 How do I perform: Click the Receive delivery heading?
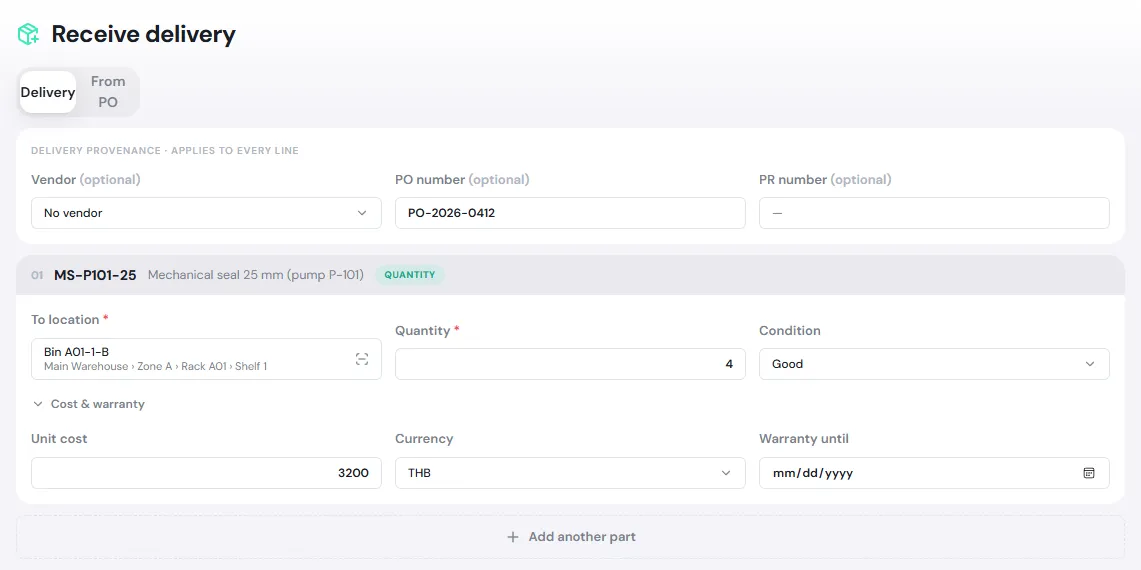(143, 34)
